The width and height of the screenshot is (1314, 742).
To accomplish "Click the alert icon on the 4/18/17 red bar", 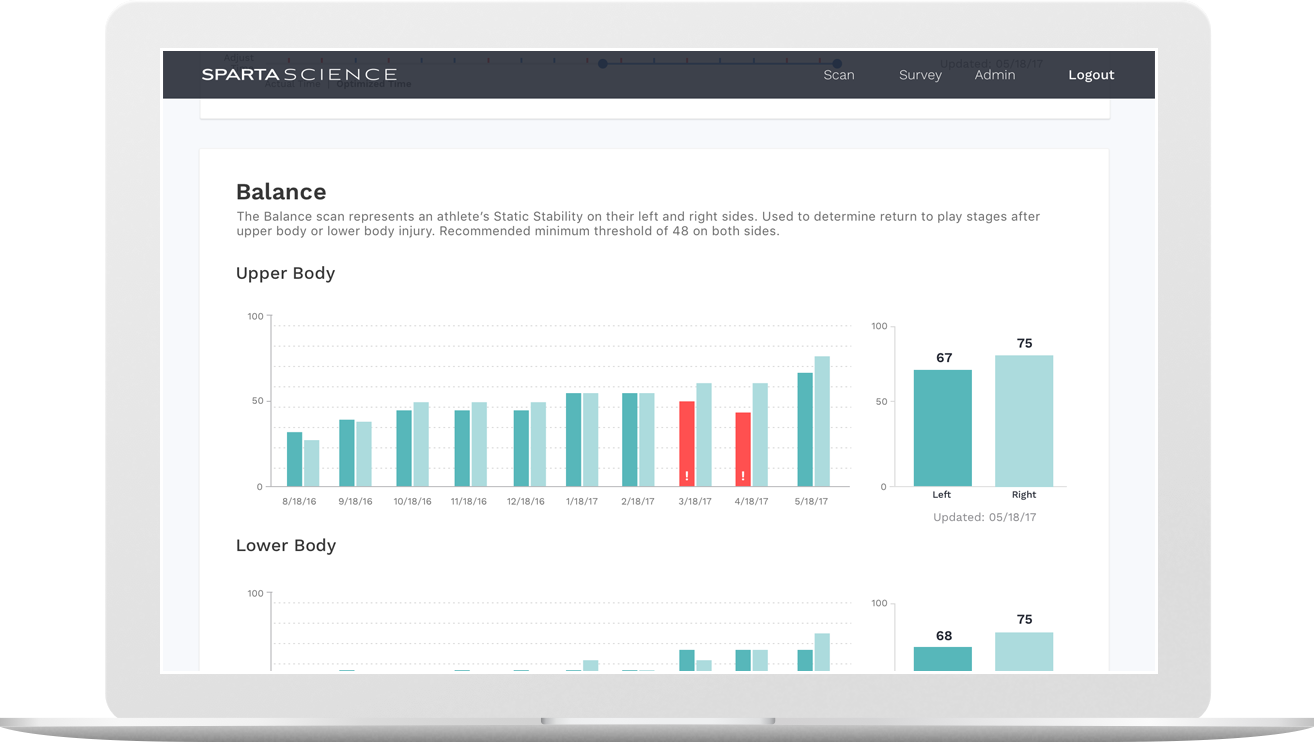I will [745, 475].
